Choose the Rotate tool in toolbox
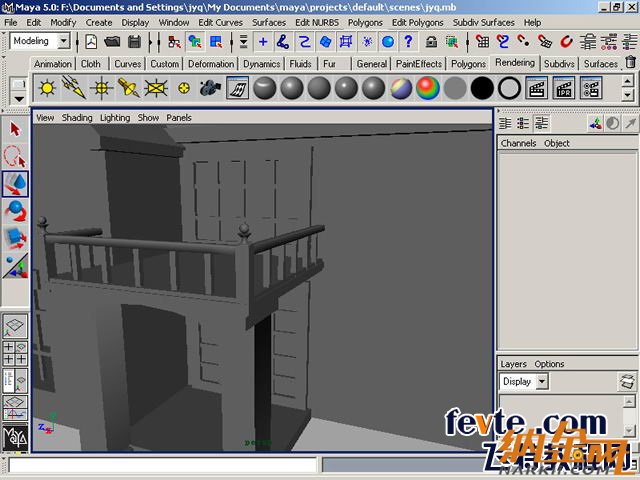The image size is (640, 480). 15,211
